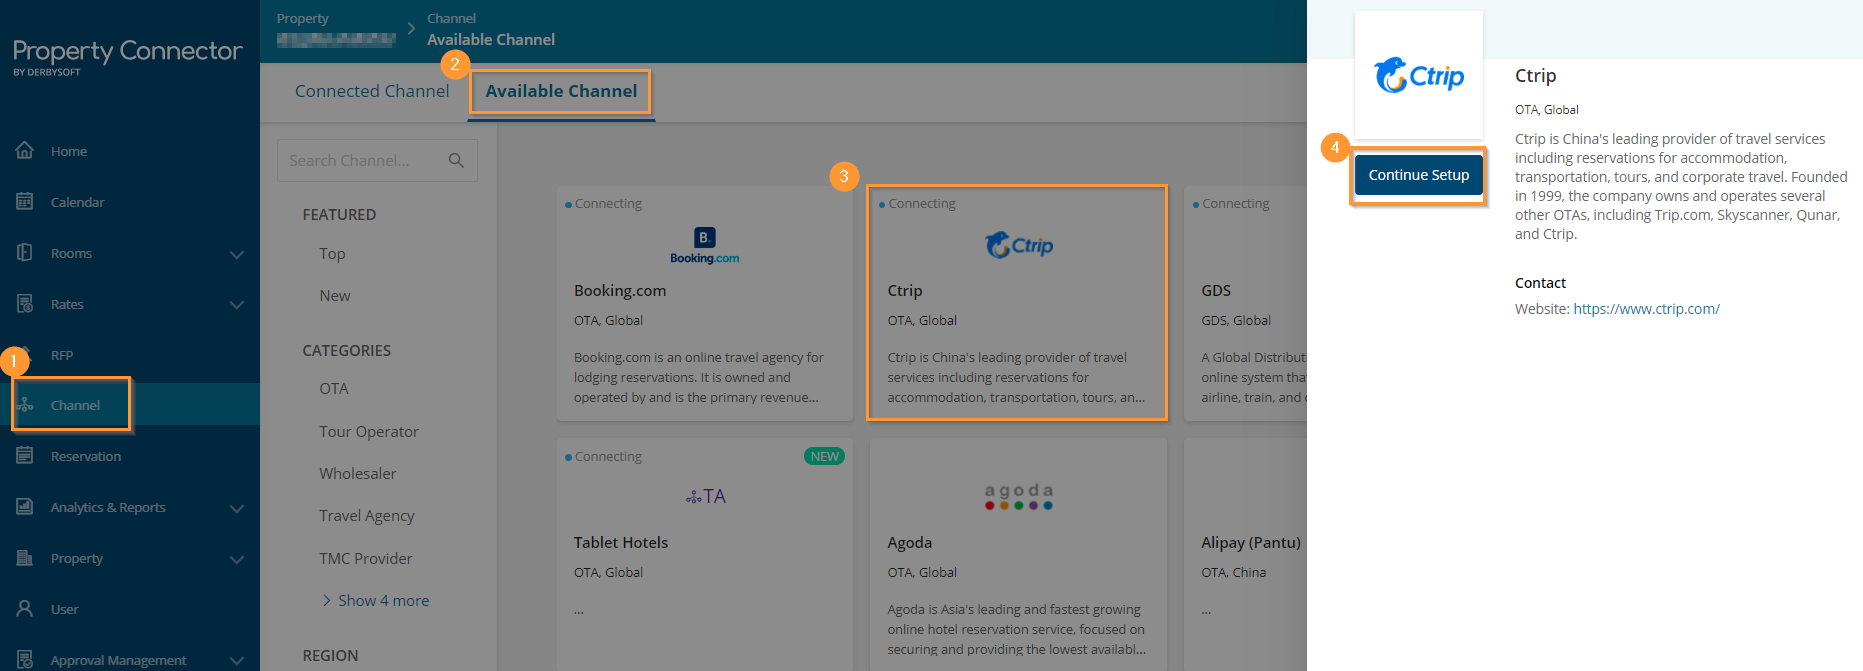Select the New featured filter
Image resolution: width=1863 pixels, height=671 pixels.
tap(335, 296)
